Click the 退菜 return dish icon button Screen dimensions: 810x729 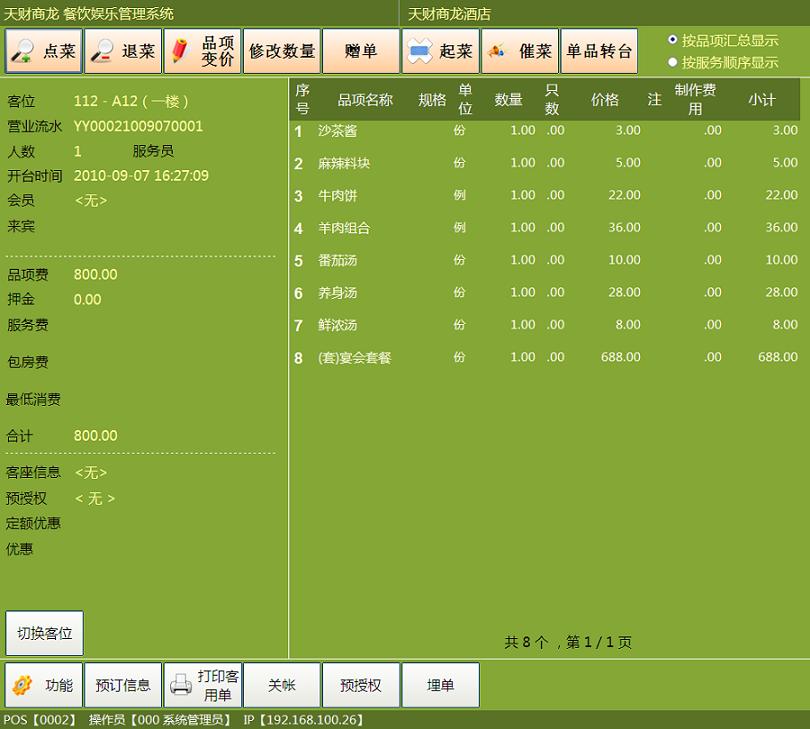[x=122, y=51]
